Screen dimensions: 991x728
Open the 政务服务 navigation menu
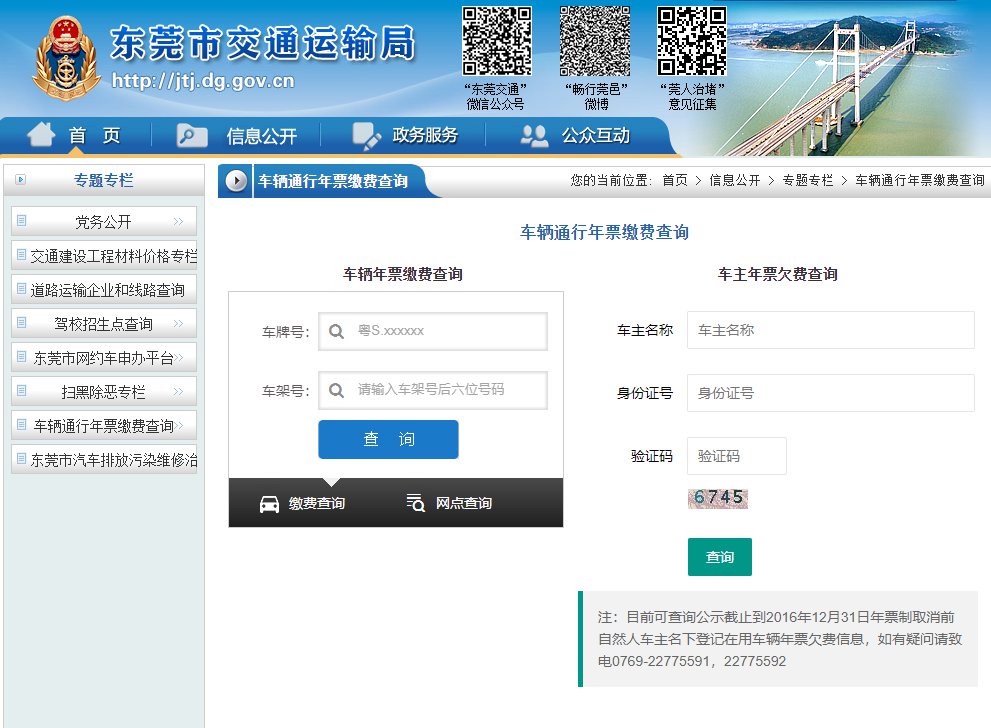[x=405, y=136]
